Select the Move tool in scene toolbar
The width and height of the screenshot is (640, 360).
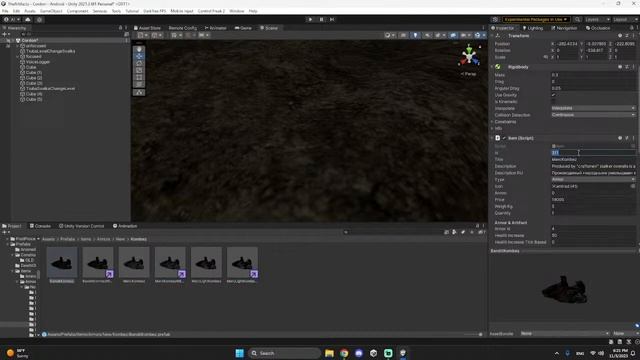(x=139, y=56)
